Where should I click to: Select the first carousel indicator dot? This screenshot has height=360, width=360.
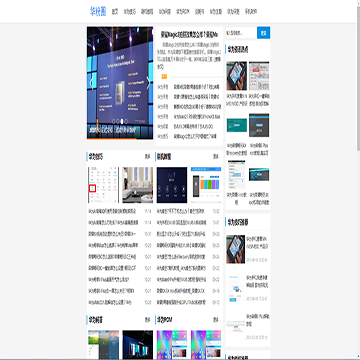114,121
